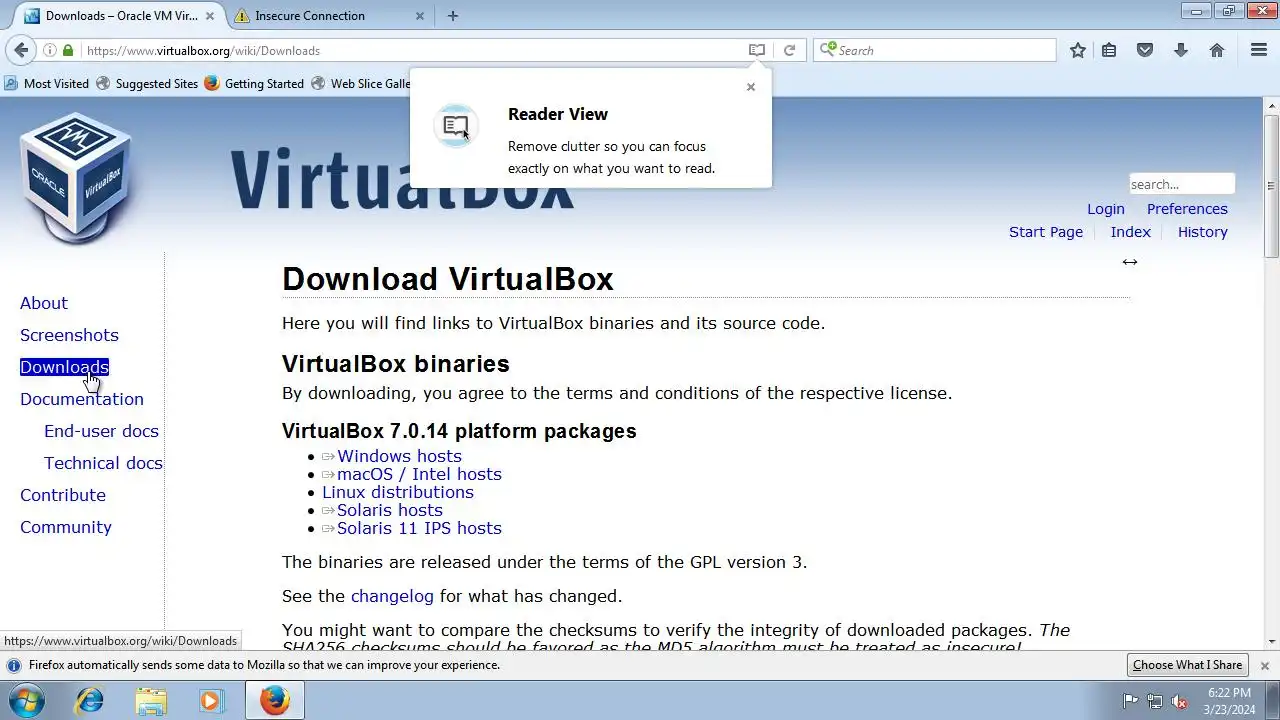Open End-user docs link
Viewport: 1280px width, 720px height.
(x=101, y=431)
